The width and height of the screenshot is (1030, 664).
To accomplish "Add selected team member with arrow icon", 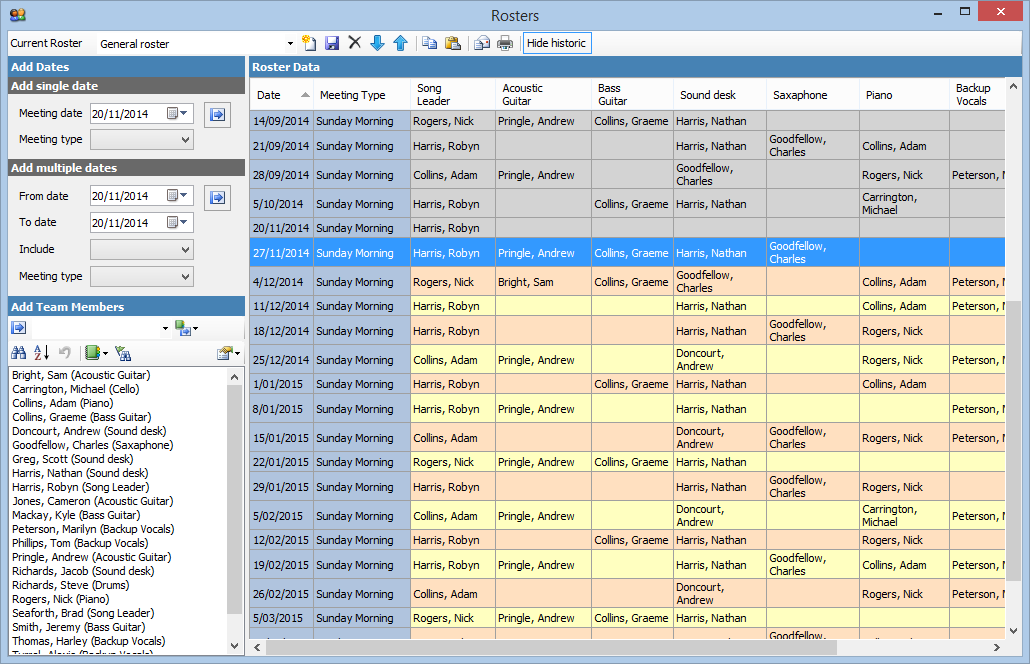I will [18, 328].
